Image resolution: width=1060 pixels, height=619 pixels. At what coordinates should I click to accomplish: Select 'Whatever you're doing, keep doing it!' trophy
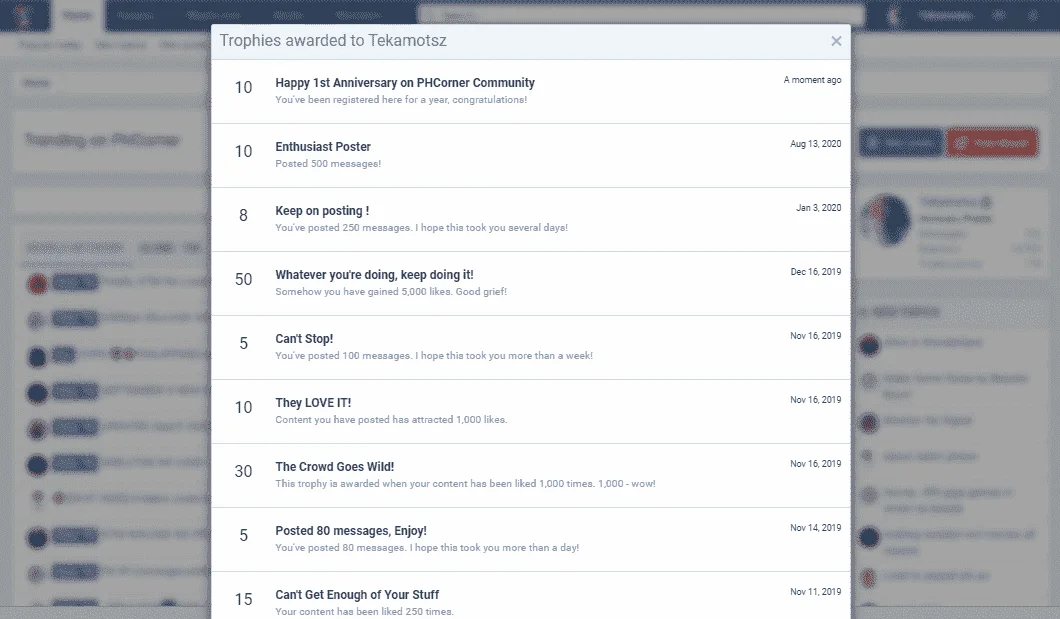coord(375,275)
